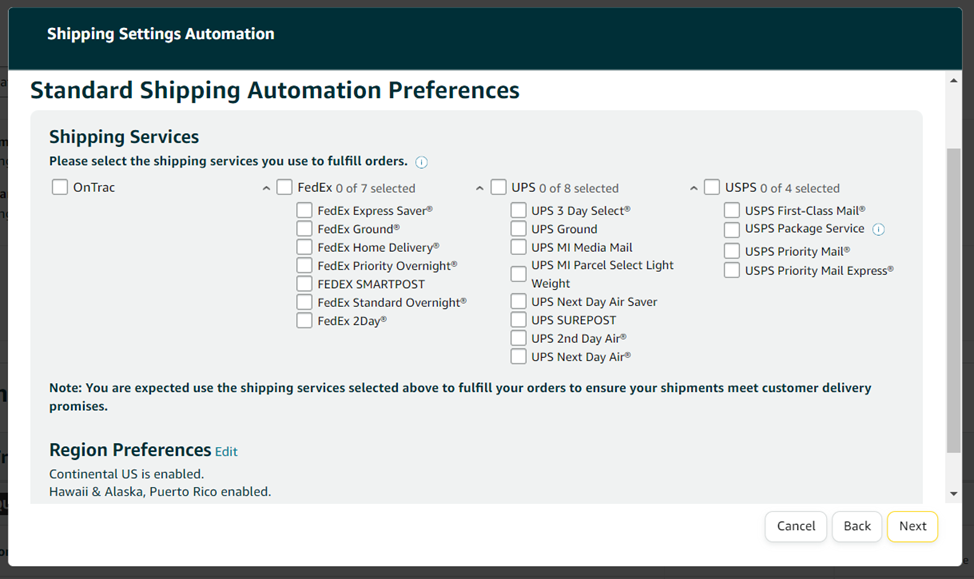Check USPS Priority Mail option
Screen dimensions: 974x579
(732, 251)
